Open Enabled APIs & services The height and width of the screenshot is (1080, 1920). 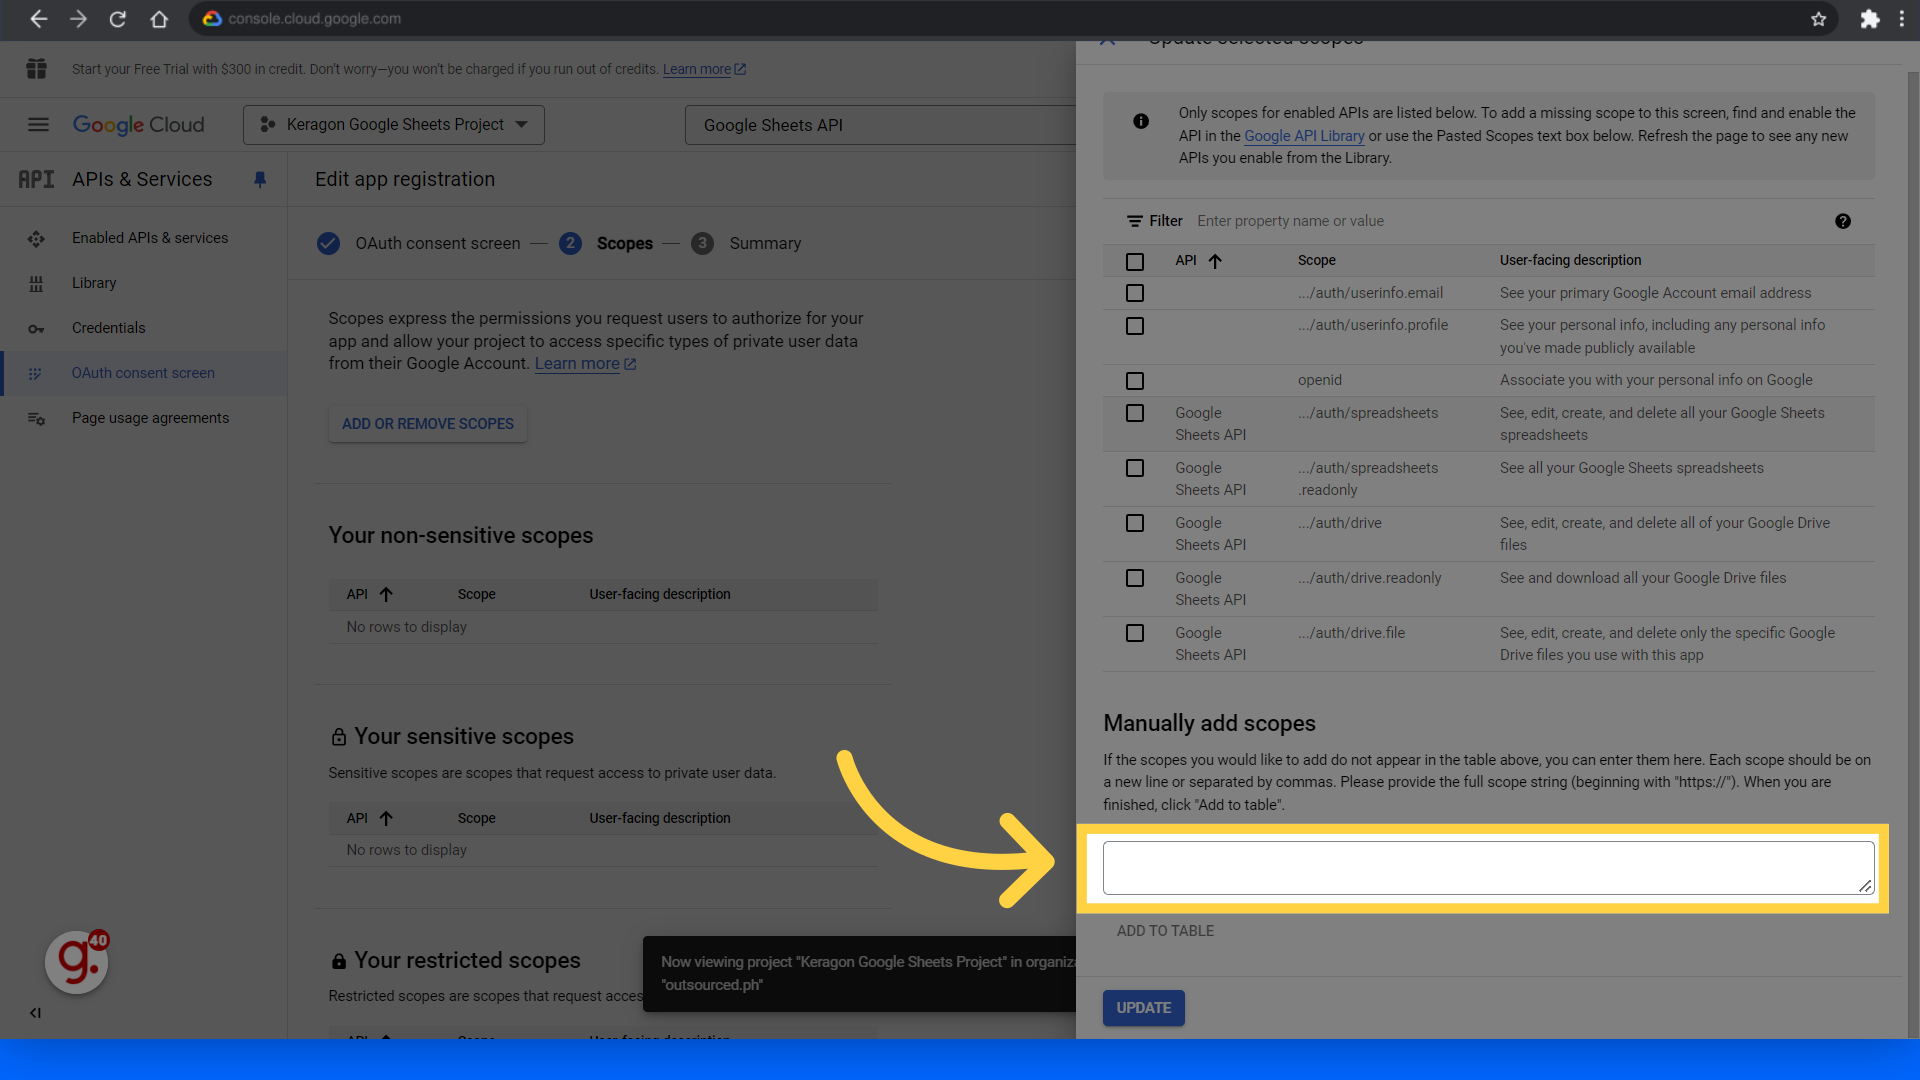[150, 238]
